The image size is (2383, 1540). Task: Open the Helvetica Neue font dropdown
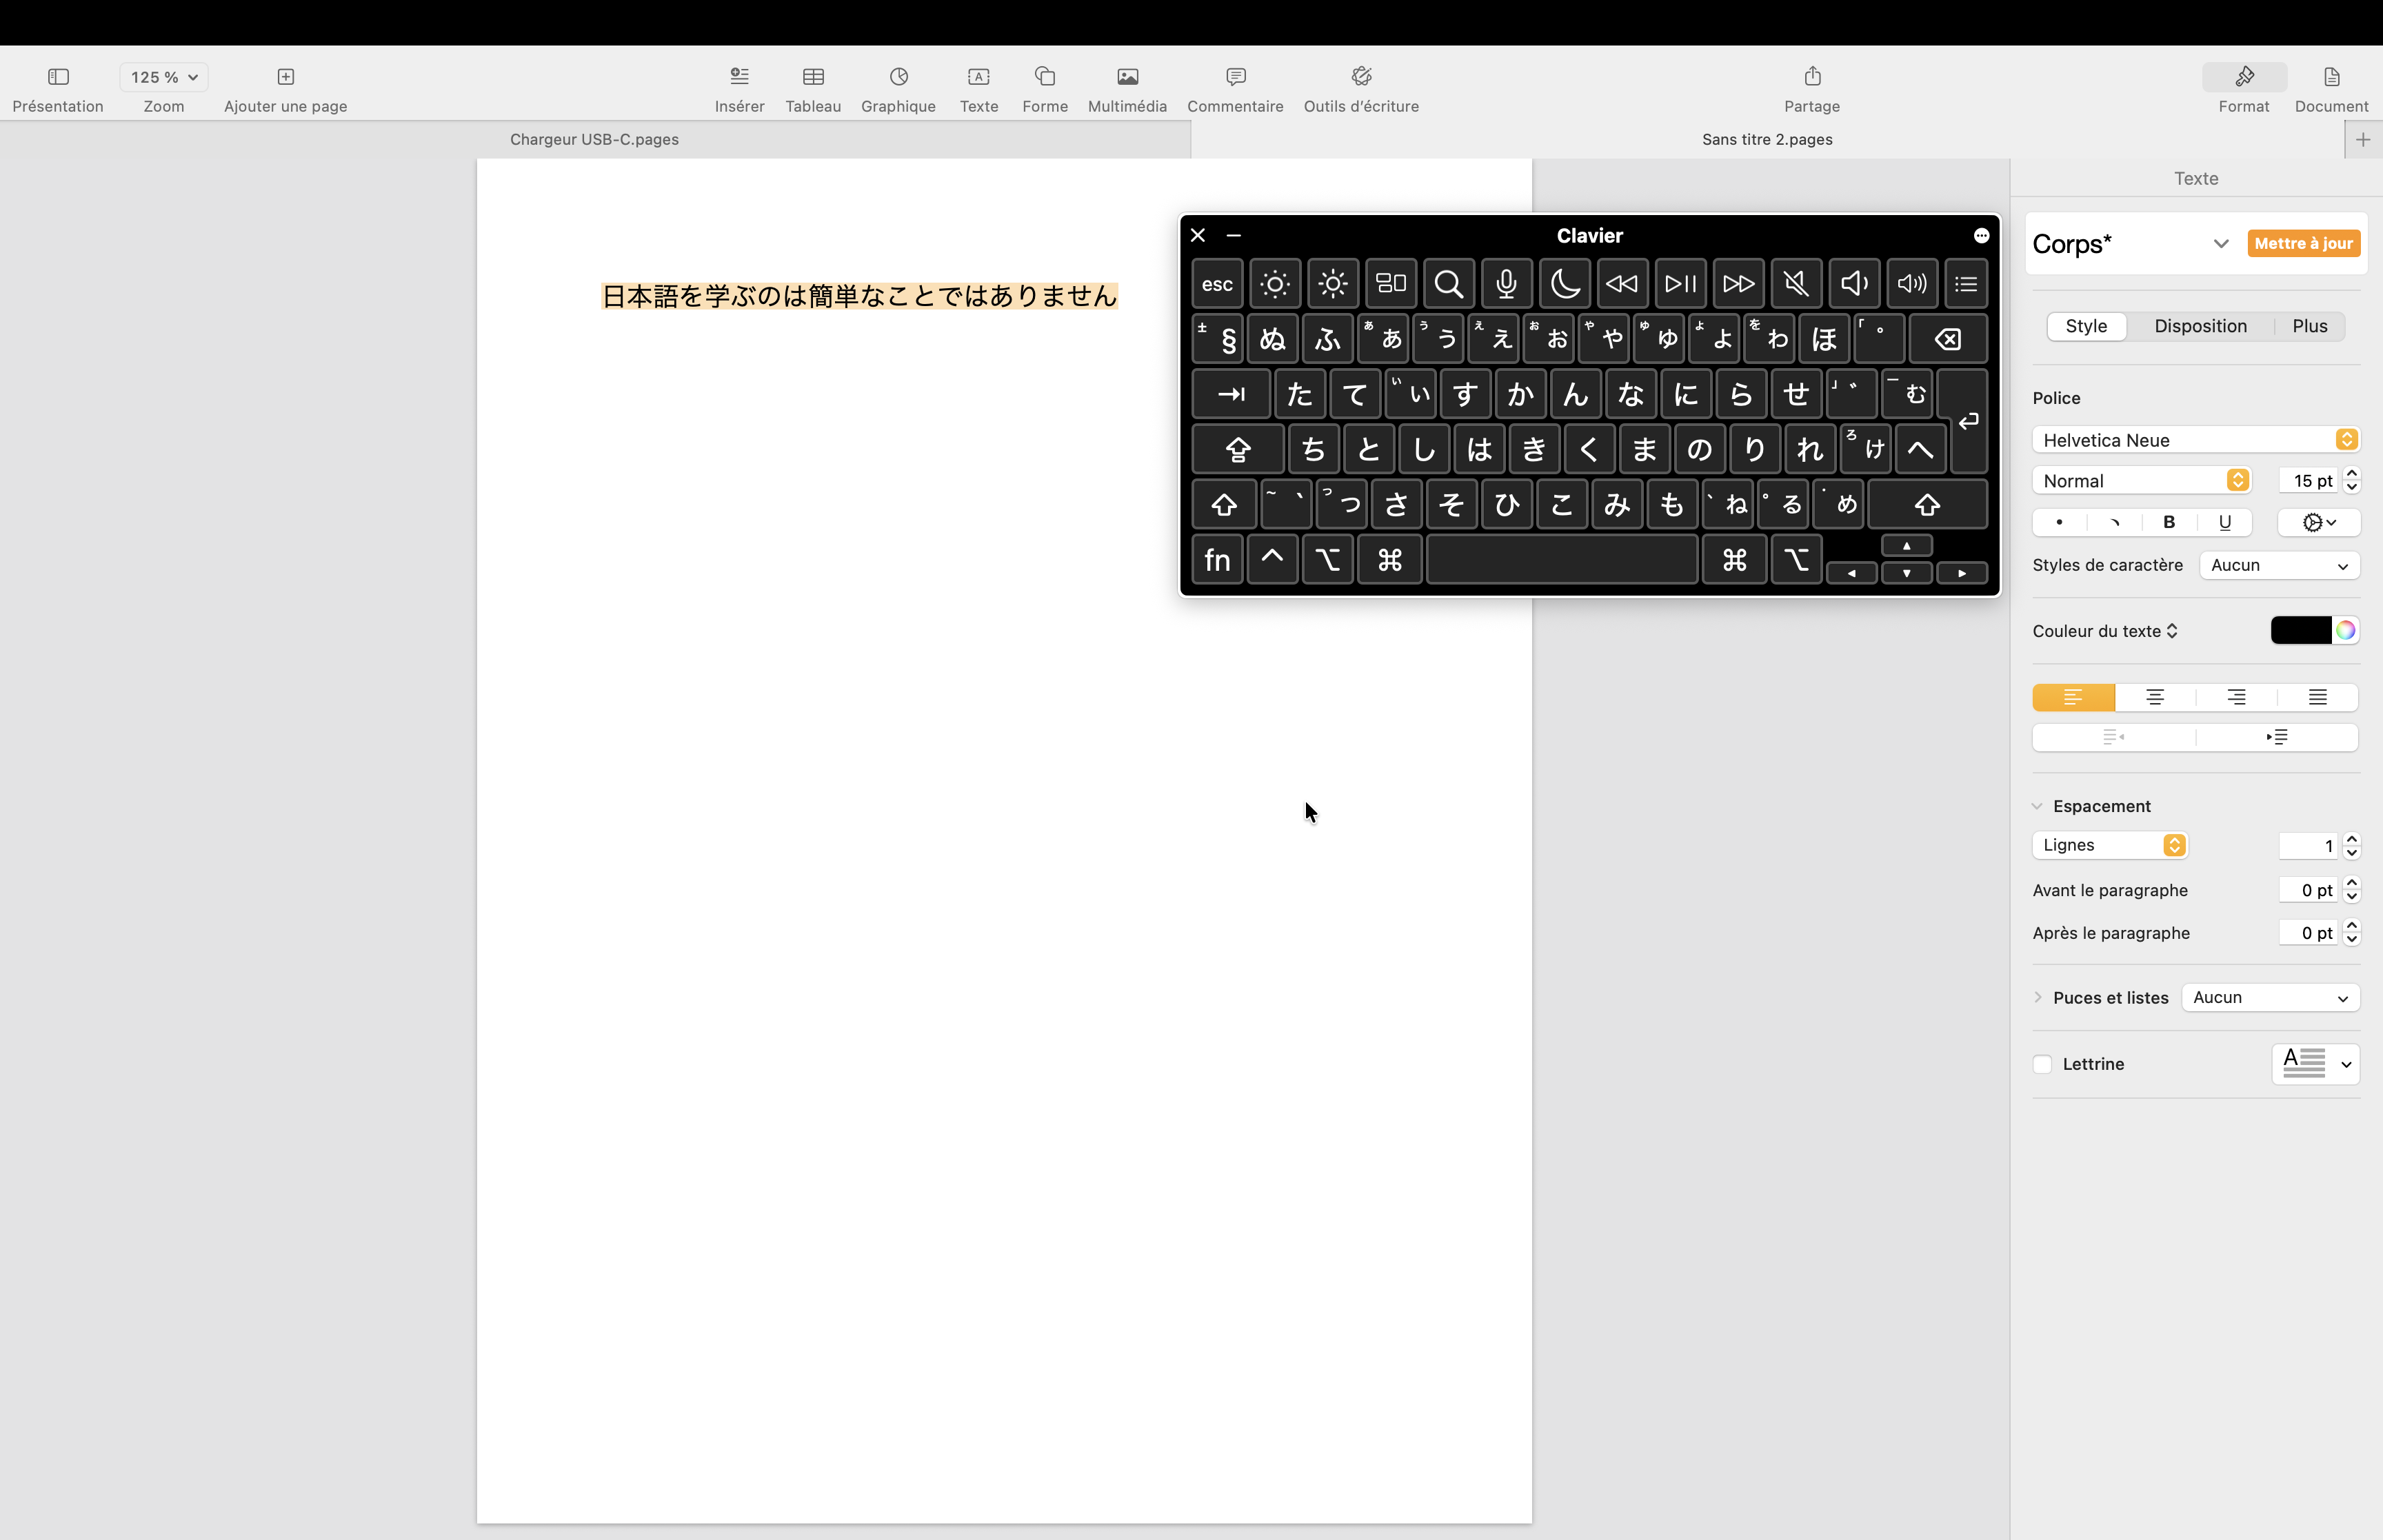[x=2195, y=440]
